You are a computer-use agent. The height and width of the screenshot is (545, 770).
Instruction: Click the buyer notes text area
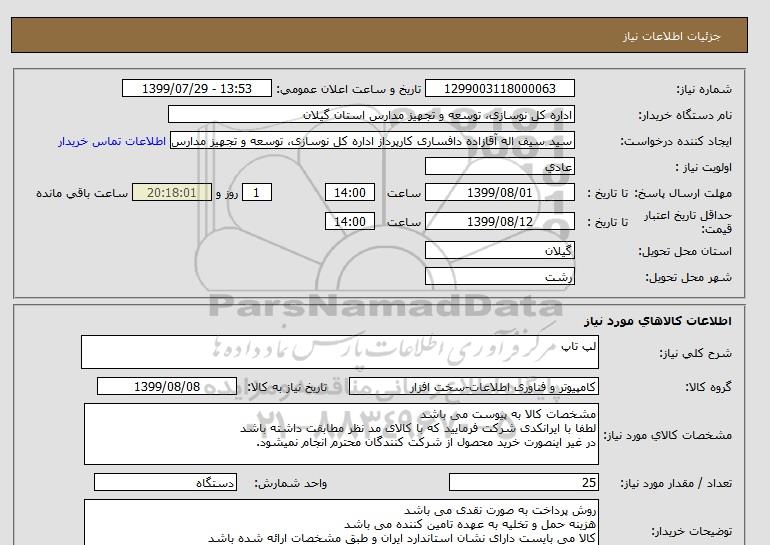tap(341, 522)
